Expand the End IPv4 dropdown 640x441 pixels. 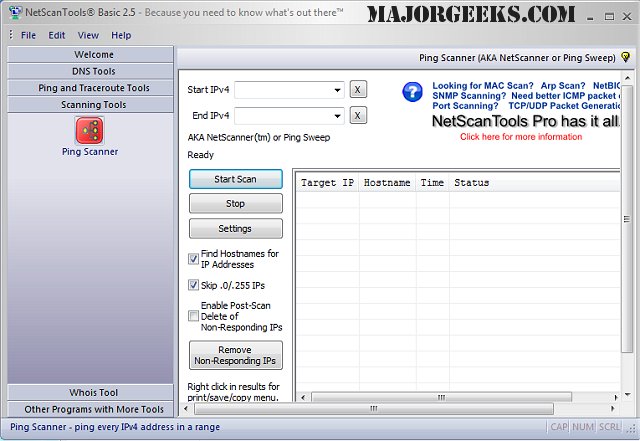[x=337, y=116]
